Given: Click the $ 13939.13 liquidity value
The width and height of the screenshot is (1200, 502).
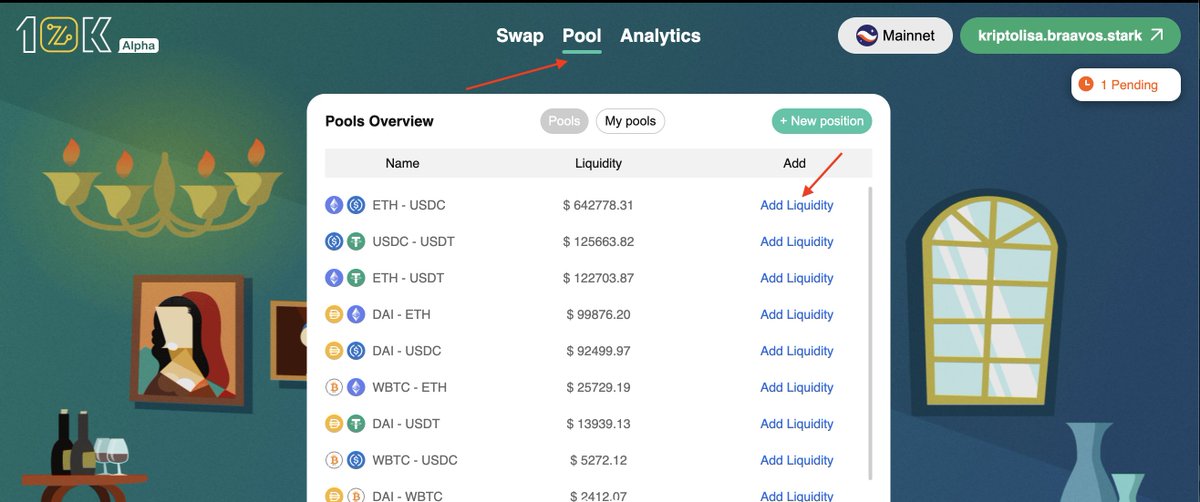Looking at the screenshot, I should (598, 424).
